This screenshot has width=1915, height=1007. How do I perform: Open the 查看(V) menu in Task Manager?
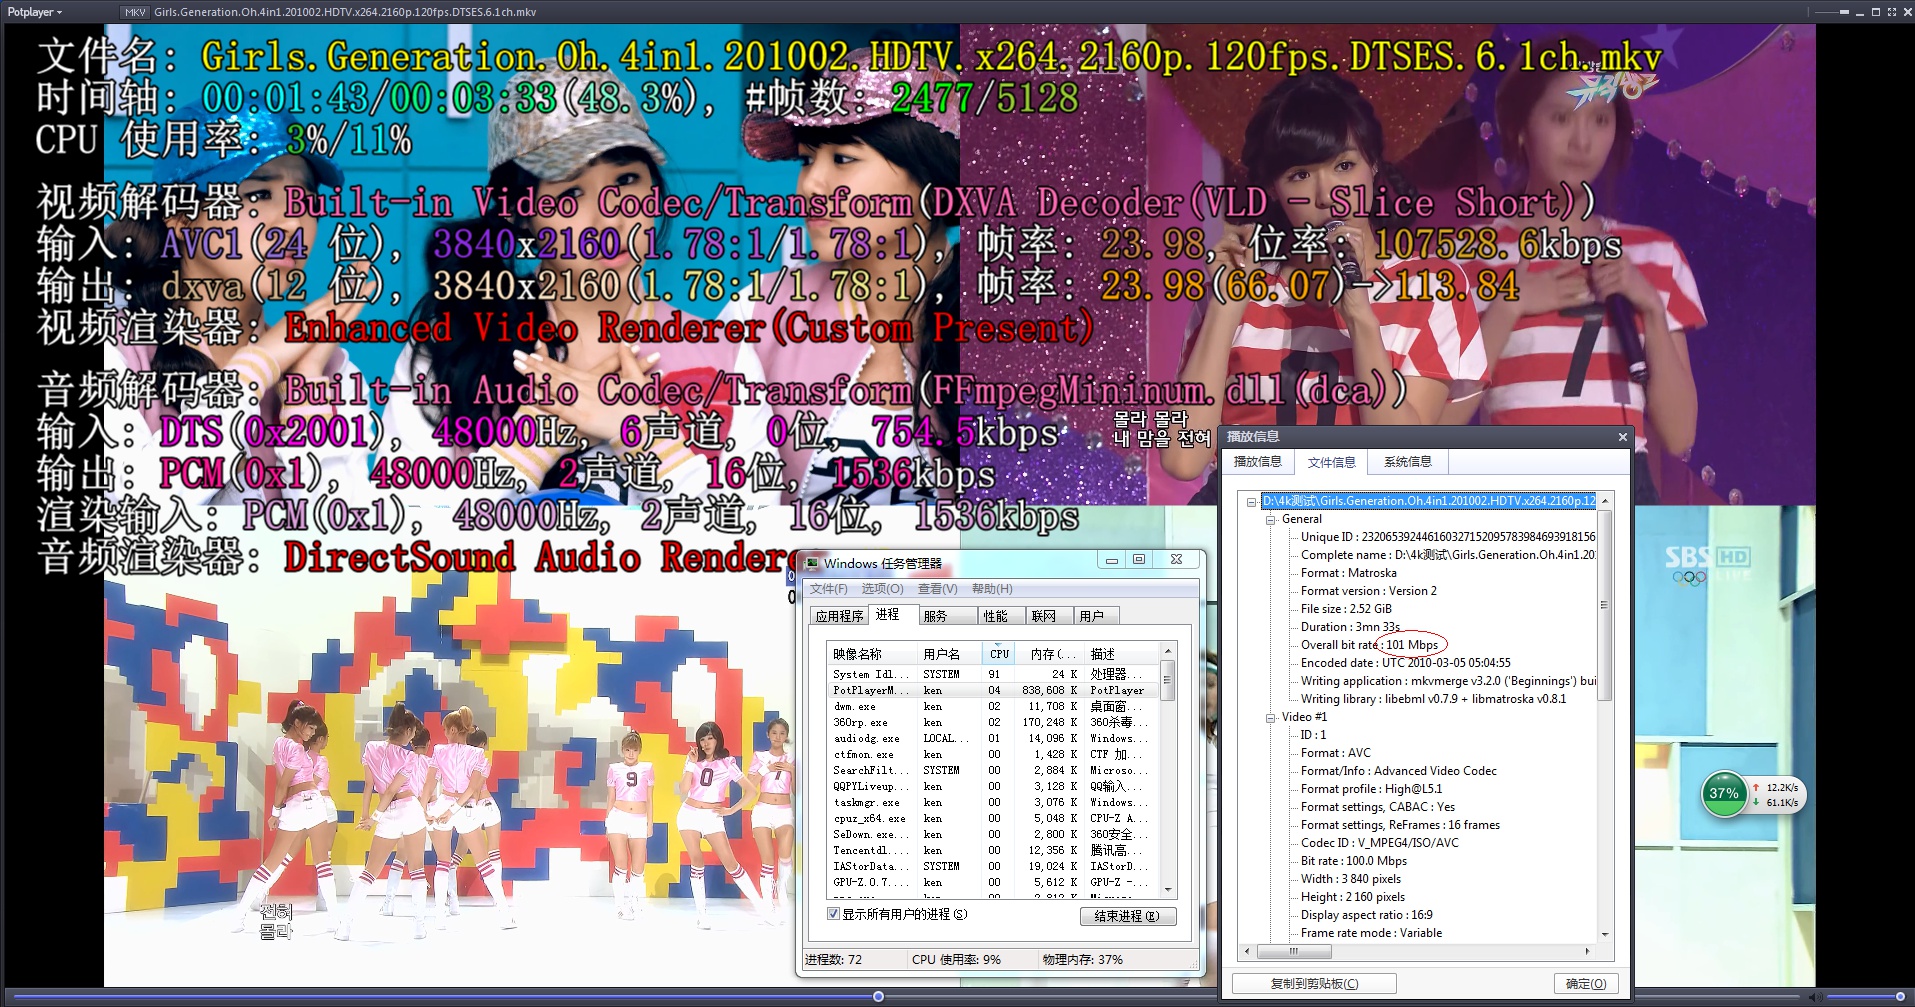click(937, 589)
